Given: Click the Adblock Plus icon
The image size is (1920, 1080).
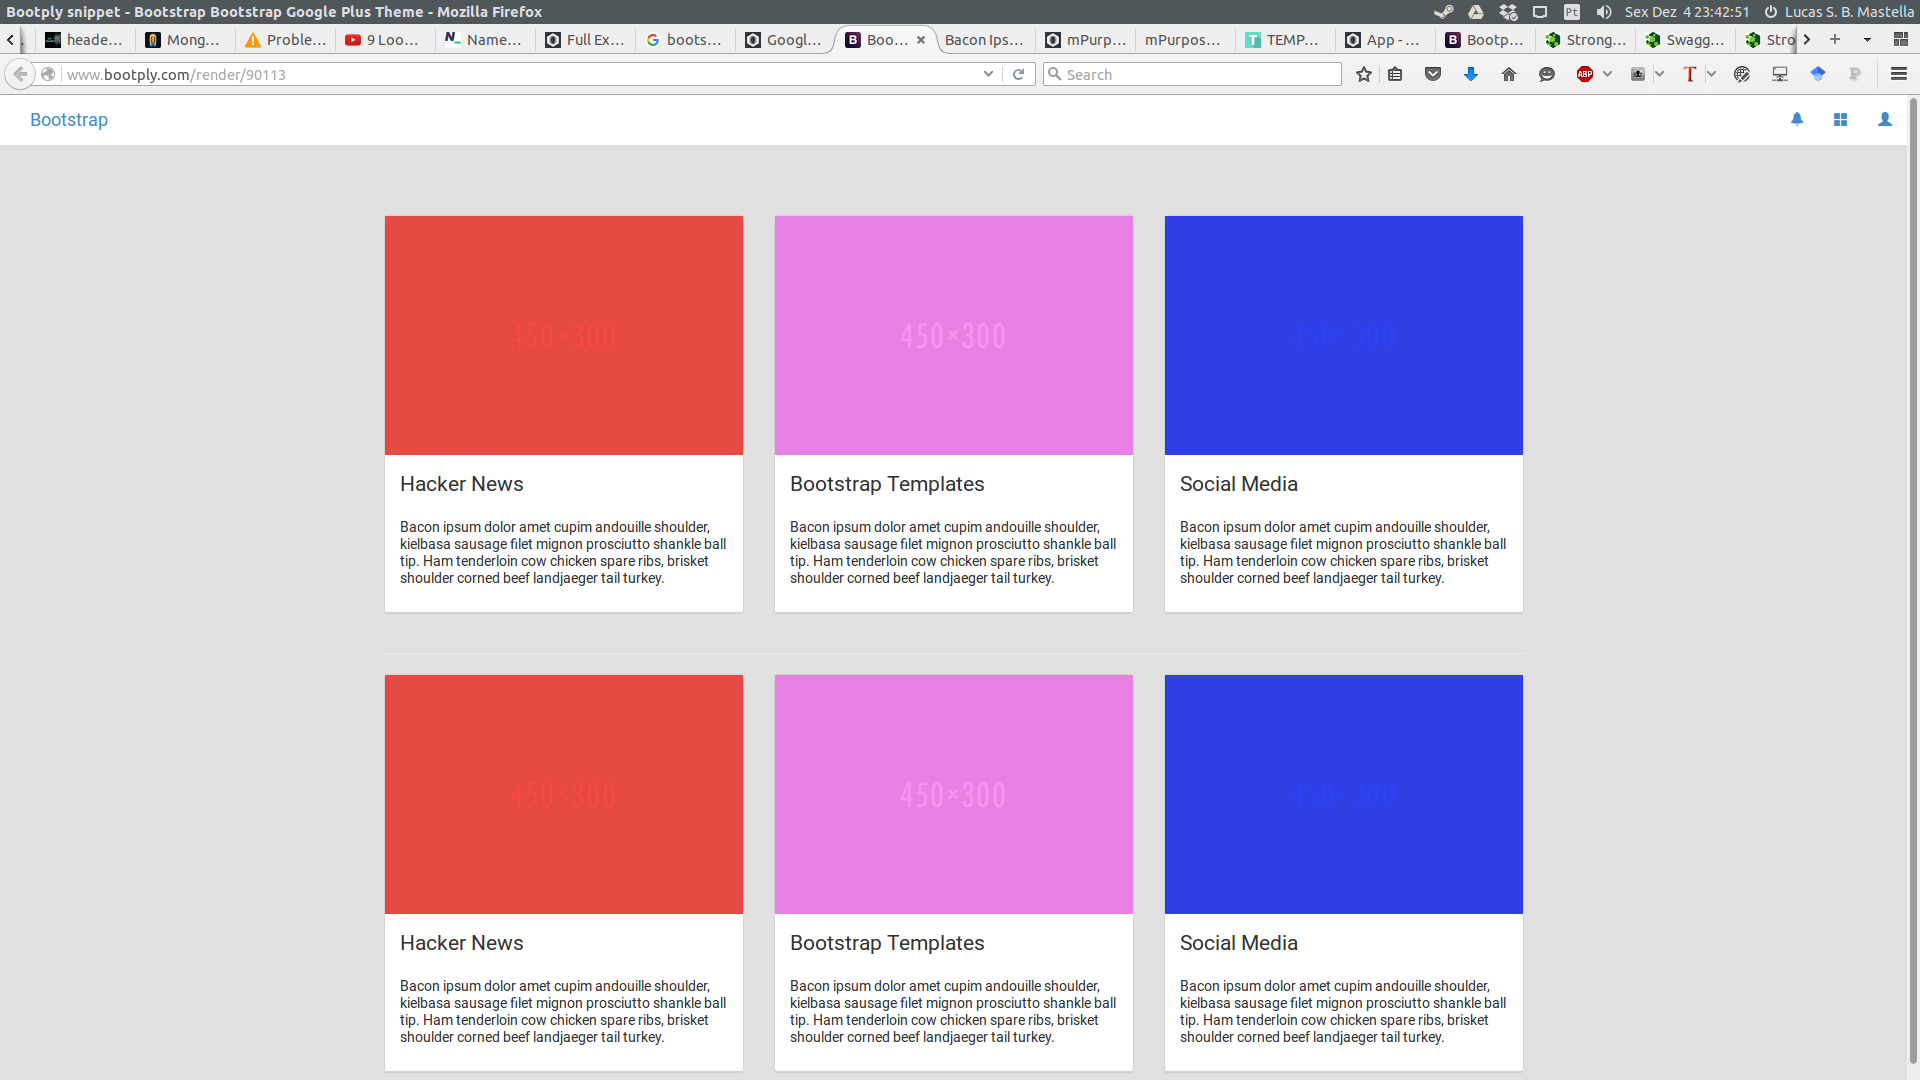Looking at the screenshot, I should coord(1585,74).
